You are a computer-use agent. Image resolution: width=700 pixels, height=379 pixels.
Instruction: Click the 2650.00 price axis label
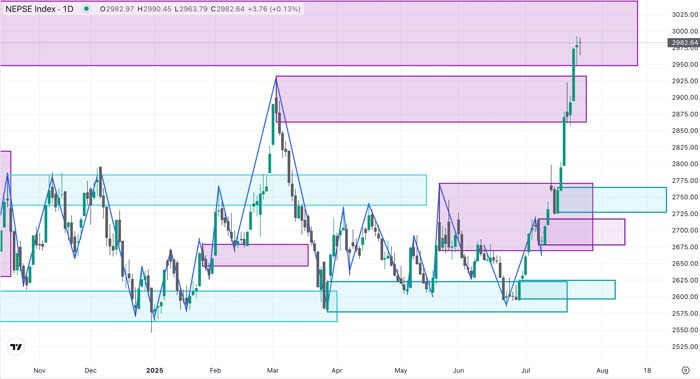pyautogui.click(x=684, y=263)
